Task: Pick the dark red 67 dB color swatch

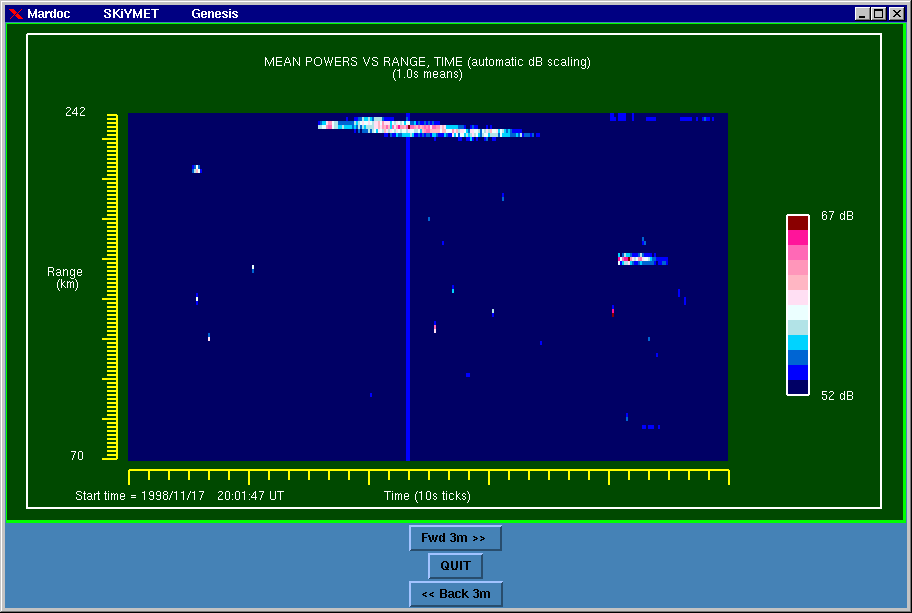Action: point(798,222)
